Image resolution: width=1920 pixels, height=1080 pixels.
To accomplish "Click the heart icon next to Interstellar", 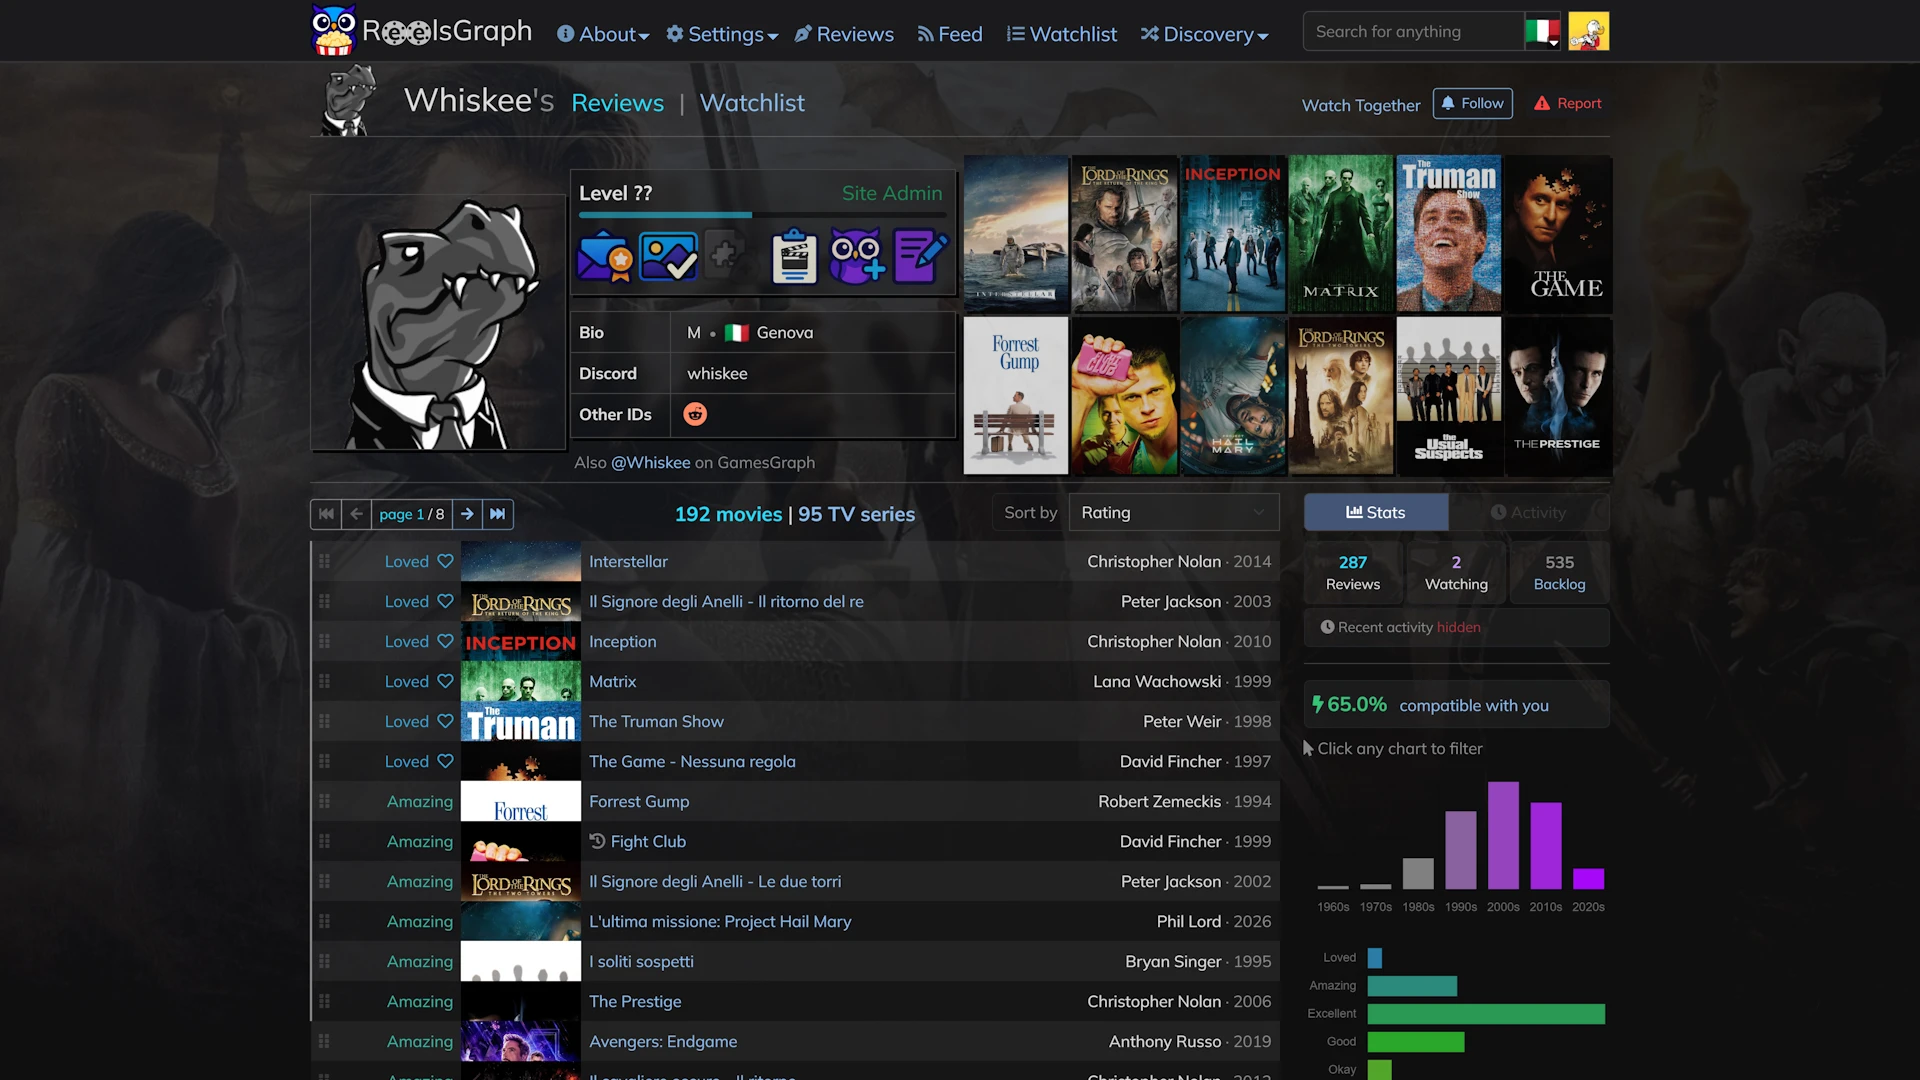I will [445, 562].
